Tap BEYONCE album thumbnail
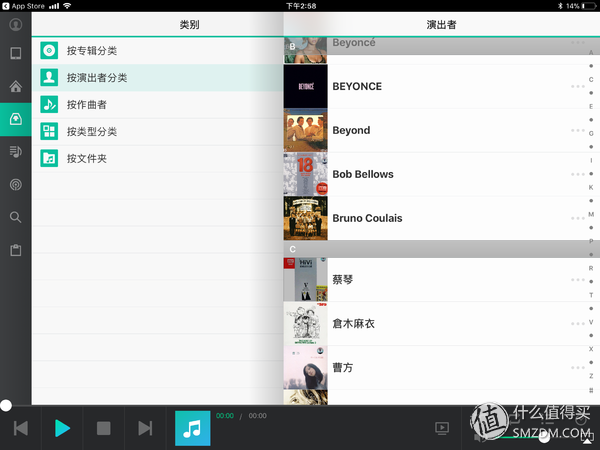Screen dimensions: 600x450 point(305,86)
